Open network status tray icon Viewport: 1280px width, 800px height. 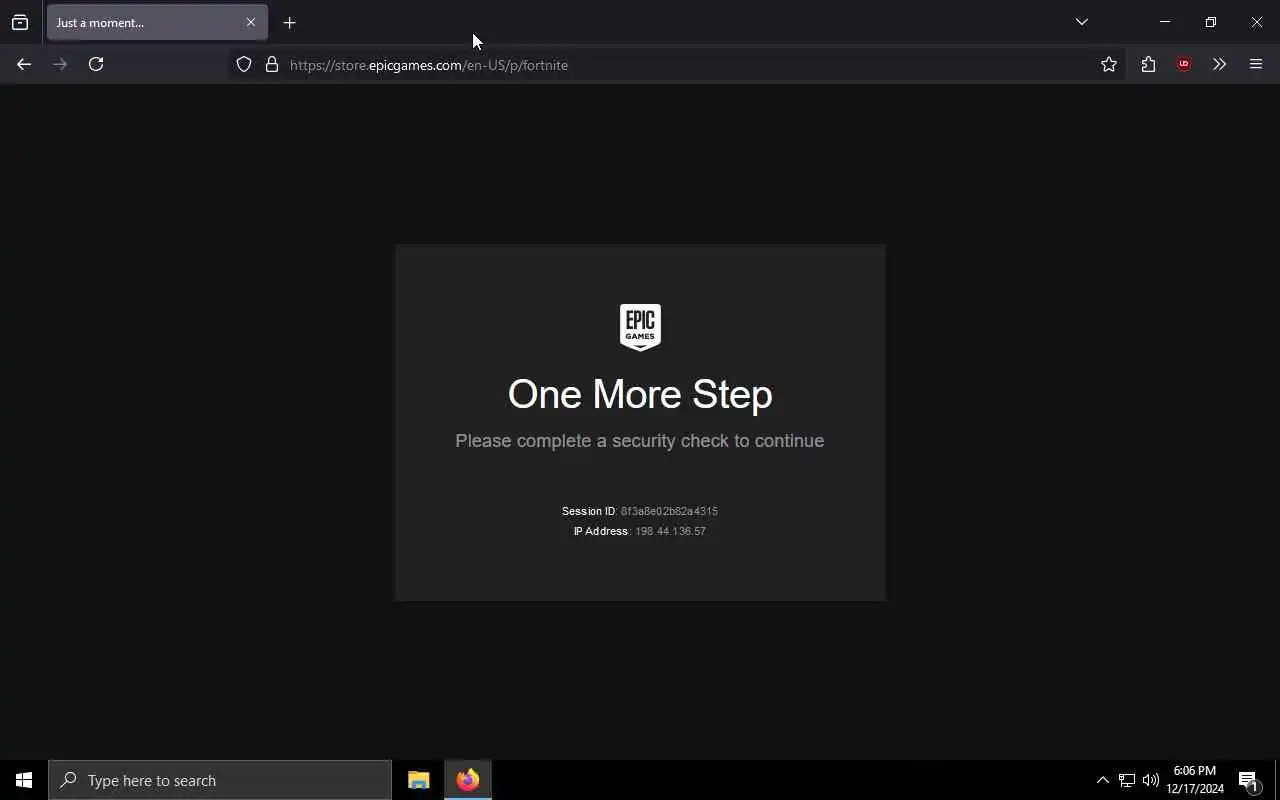pos(1127,780)
